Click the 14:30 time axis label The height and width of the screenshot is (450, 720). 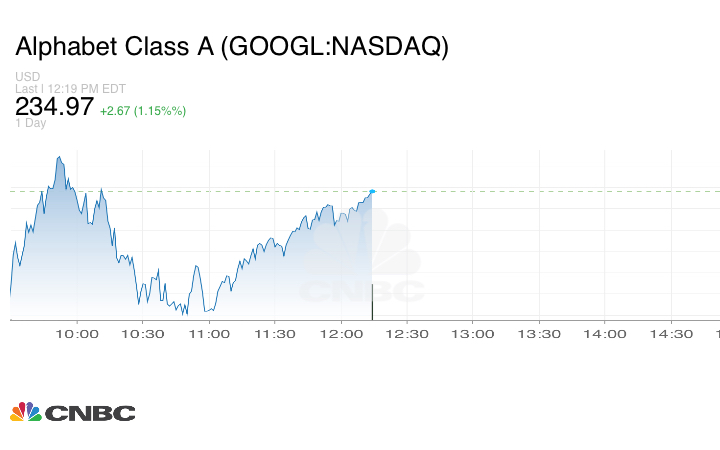[x=671, y=334]
